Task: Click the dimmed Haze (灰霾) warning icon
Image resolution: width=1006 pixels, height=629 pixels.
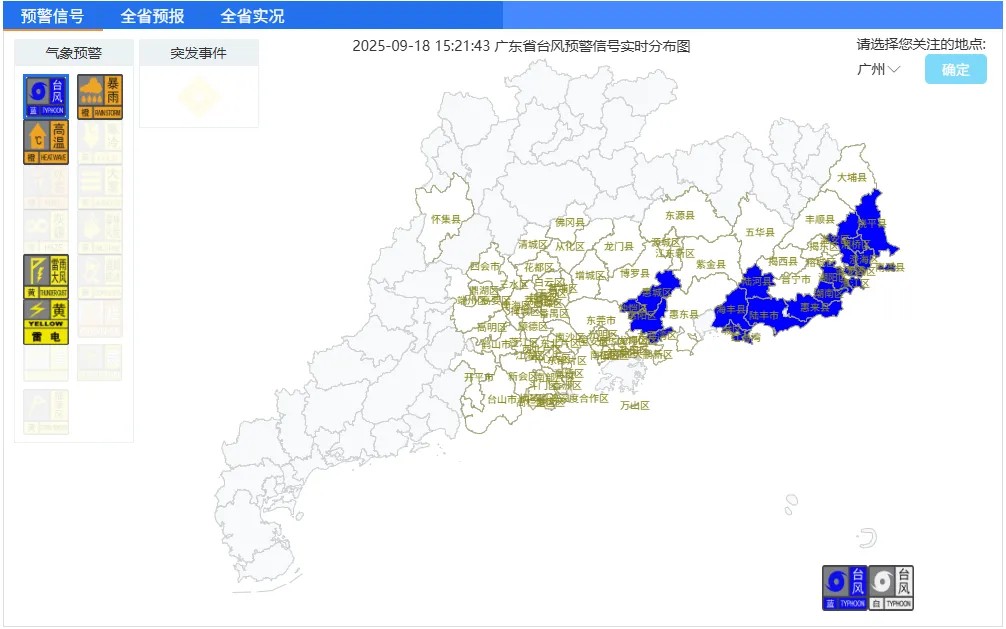Action: click(x=46, y=232)
